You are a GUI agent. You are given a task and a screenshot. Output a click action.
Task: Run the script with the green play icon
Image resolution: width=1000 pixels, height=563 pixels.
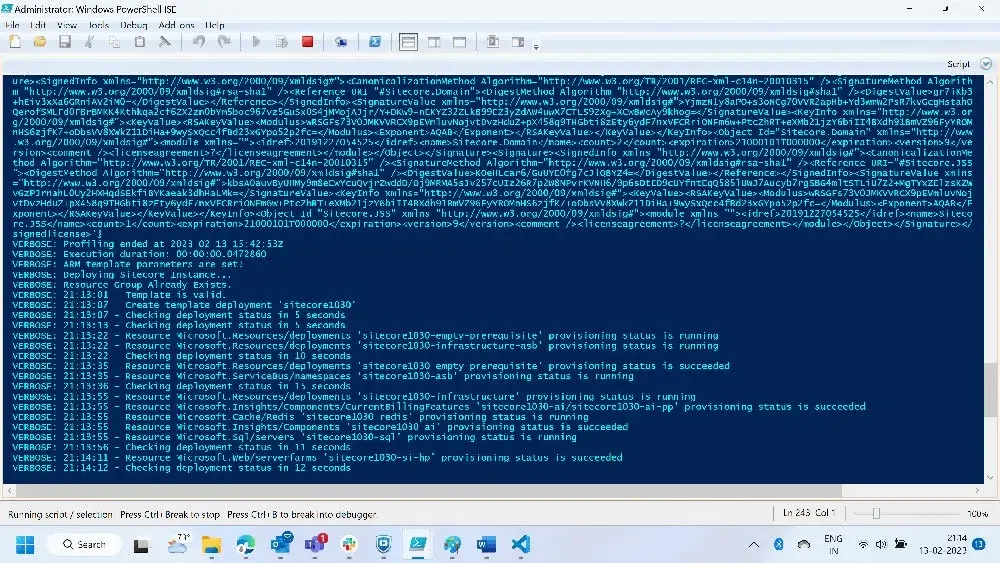[x=256, y=42]
